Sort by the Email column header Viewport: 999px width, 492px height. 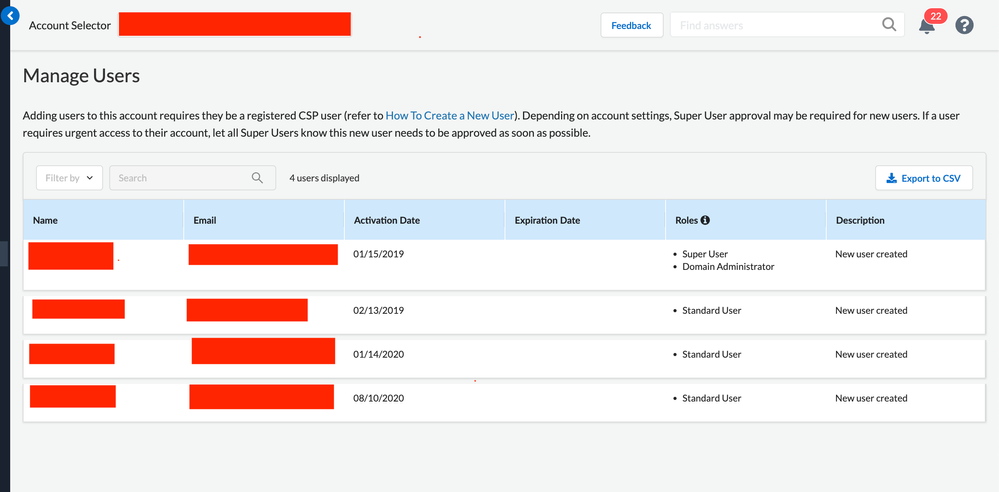pyautogui.click(x=205, y=220)
